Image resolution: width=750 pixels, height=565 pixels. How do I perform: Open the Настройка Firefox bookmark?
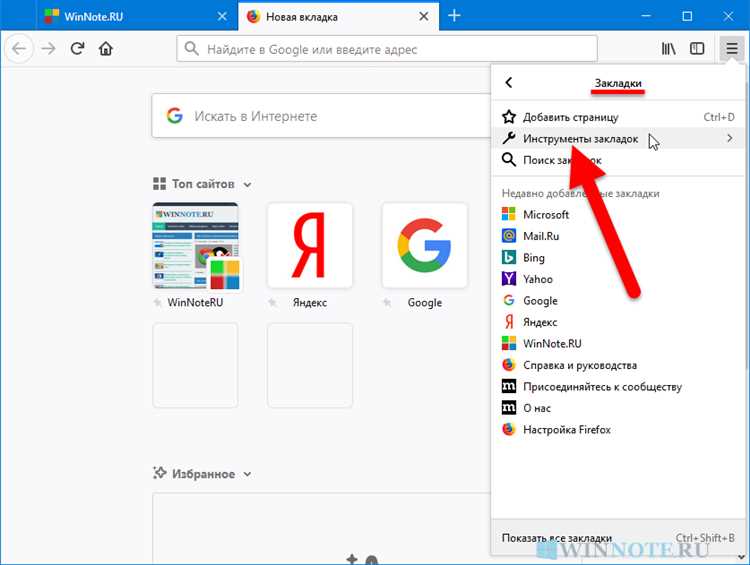[x=618, y=430]
